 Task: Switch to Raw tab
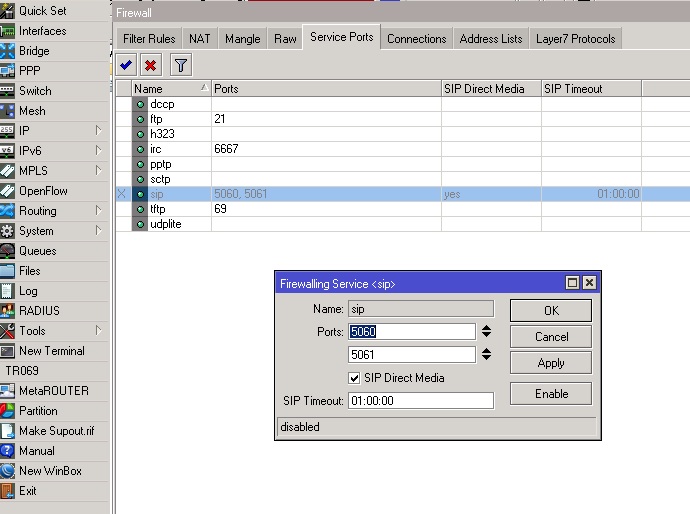pos(285,39)
